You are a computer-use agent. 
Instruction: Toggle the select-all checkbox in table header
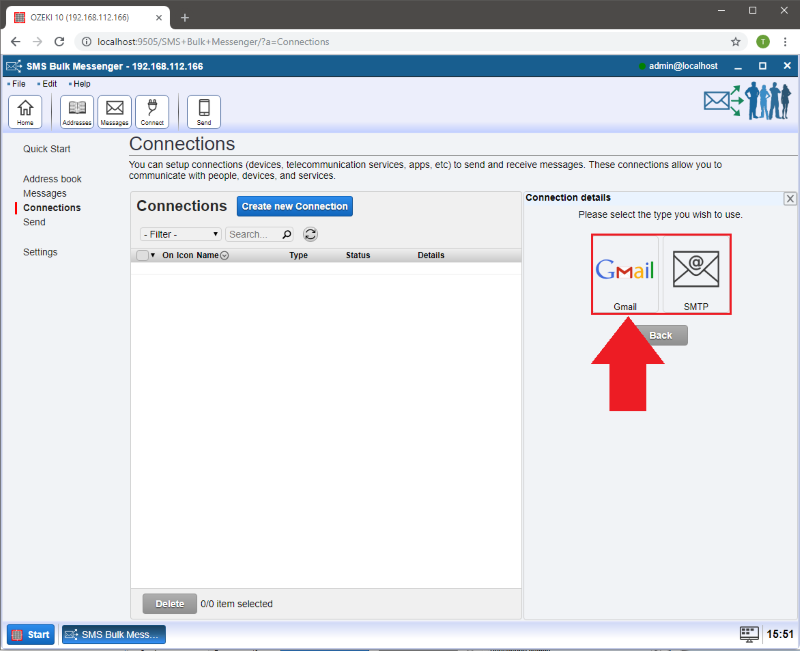pos(142,255)
